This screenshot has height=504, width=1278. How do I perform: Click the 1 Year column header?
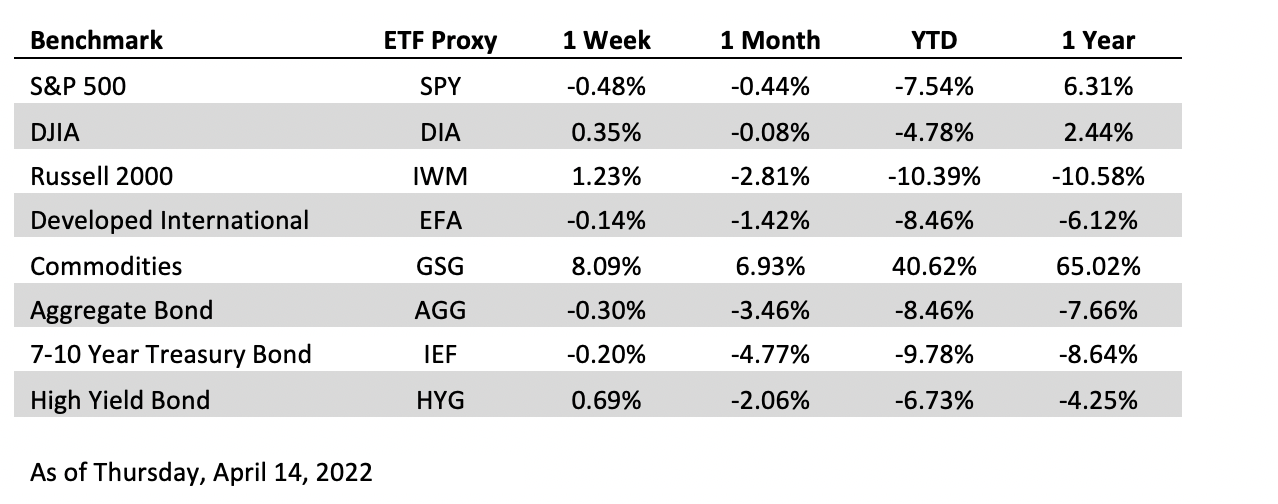coord(1098,41)
